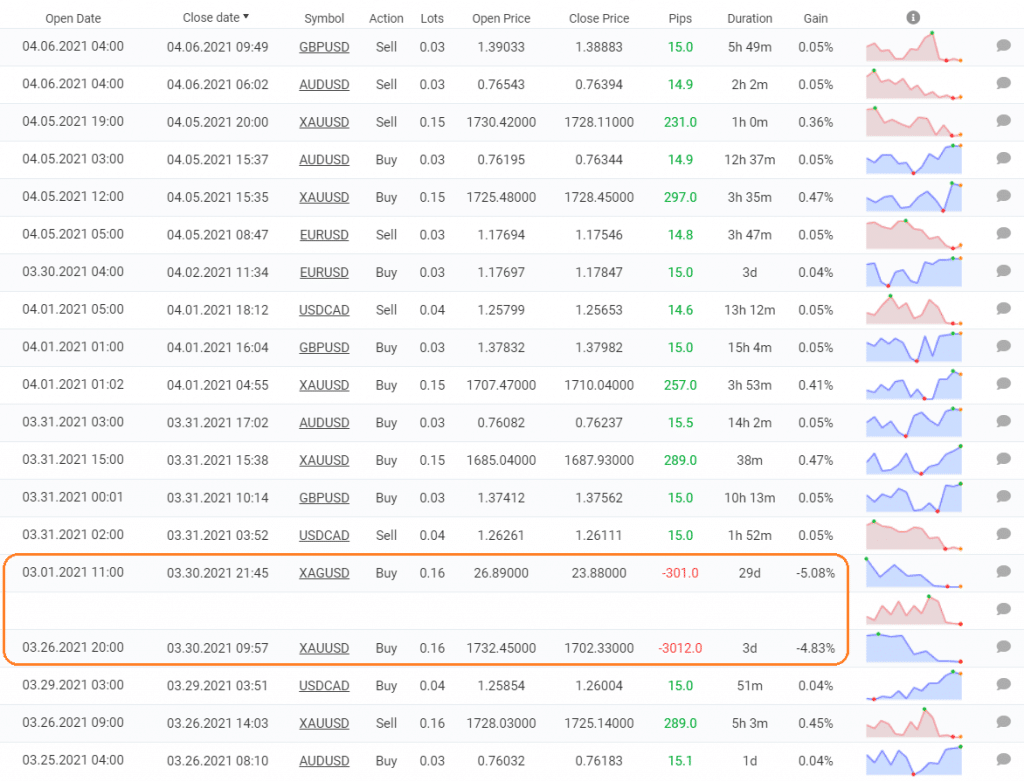
Task: Open GBPUSD link with open price 1.39033
Action: tap(324, 47)
